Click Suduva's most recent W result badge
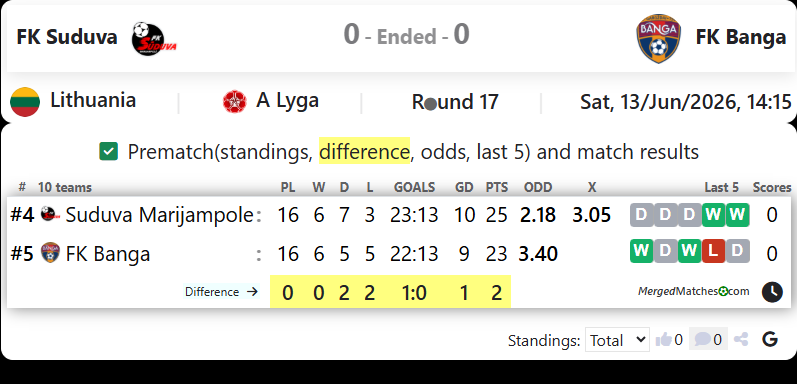The image size is (797, 384). [738, 215]
